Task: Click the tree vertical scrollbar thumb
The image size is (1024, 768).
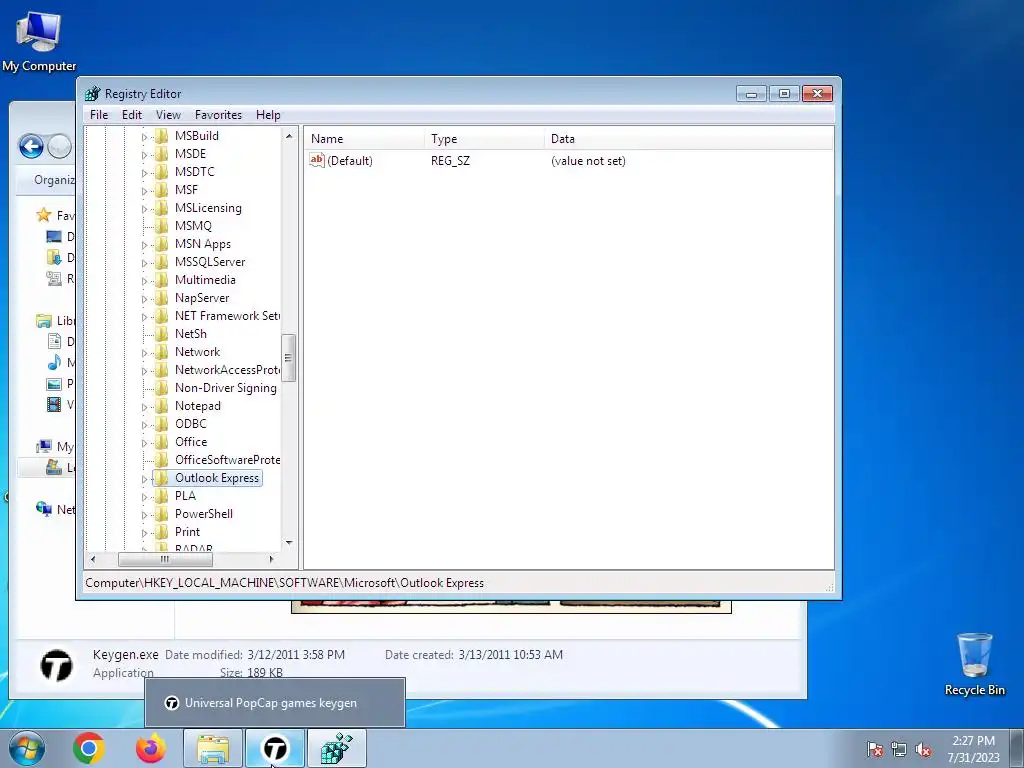Action: 288,358
